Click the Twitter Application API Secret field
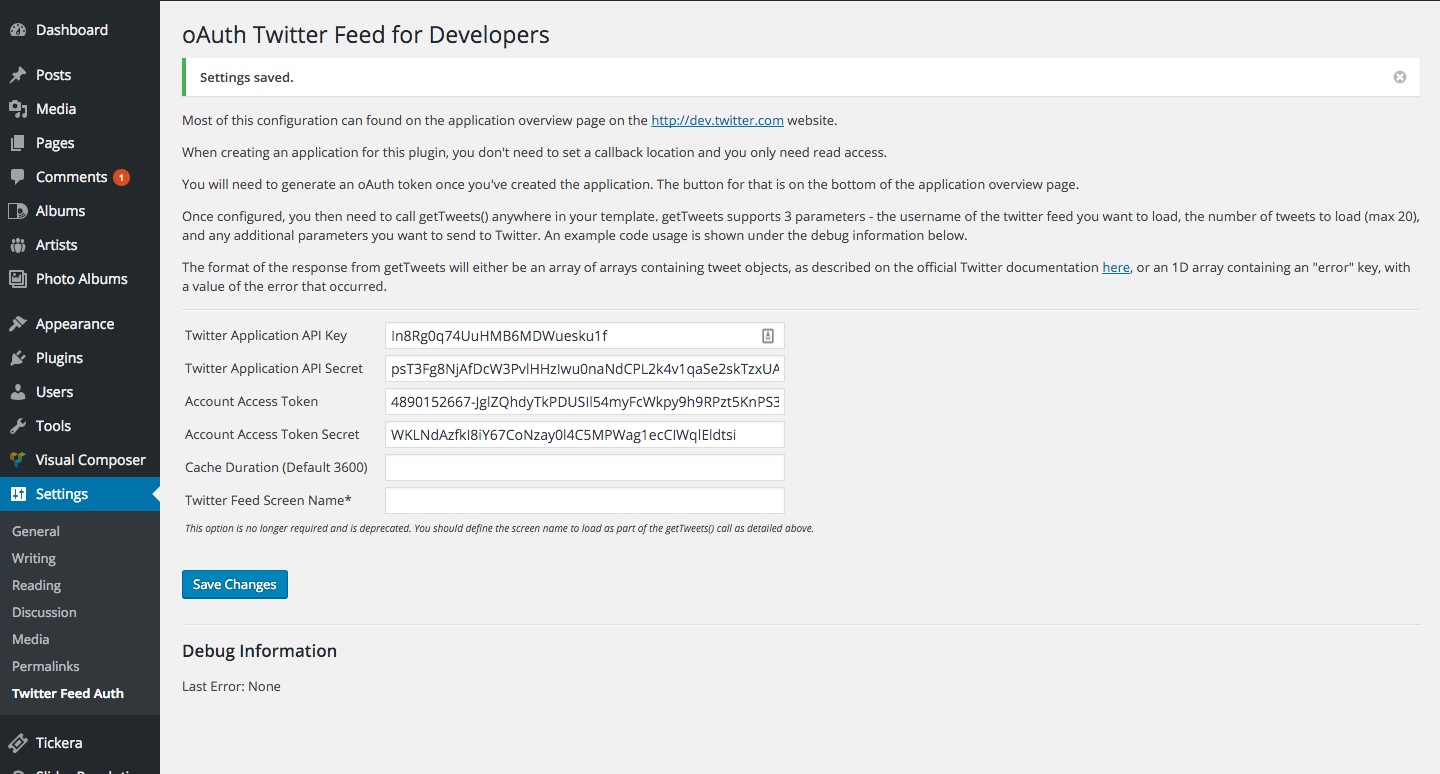Screen dimensions: 1440x774 point(585,369)
